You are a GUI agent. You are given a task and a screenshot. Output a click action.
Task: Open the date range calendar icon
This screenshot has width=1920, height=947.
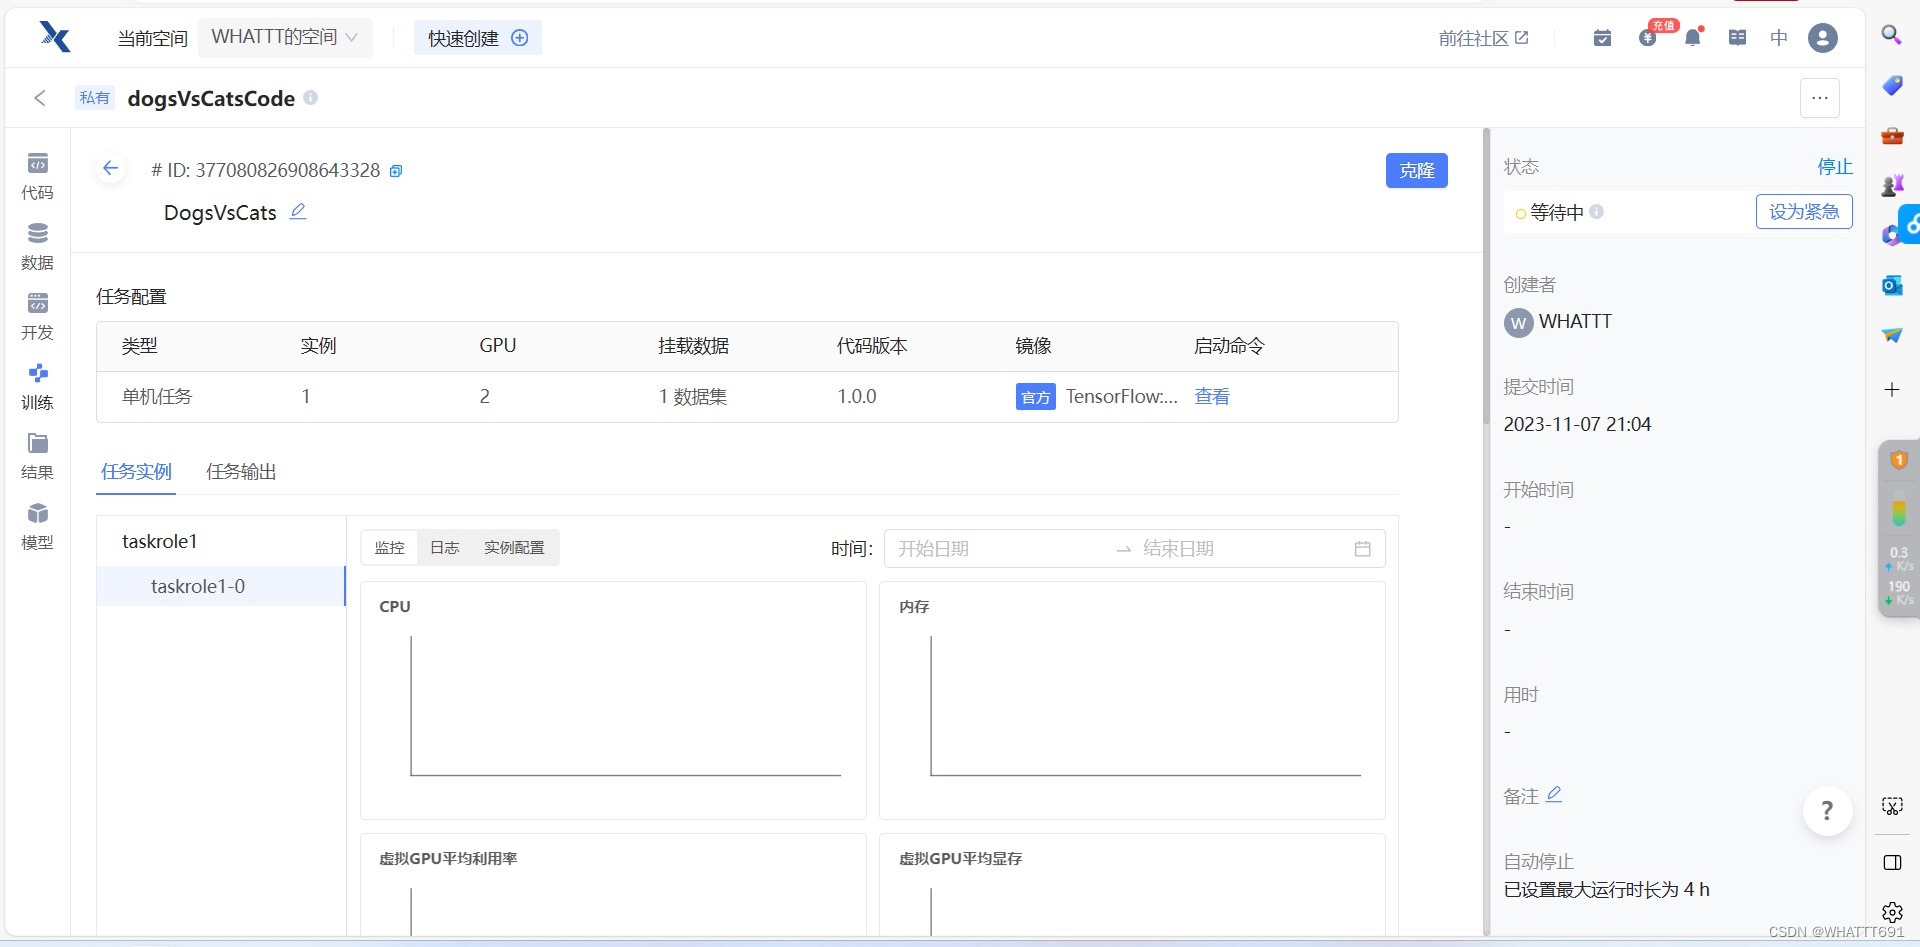point(1362,549)
